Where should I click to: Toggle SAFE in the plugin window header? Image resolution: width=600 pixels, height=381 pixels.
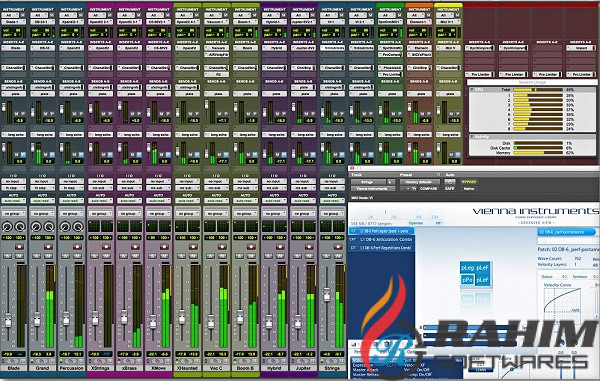pos(450,189)
